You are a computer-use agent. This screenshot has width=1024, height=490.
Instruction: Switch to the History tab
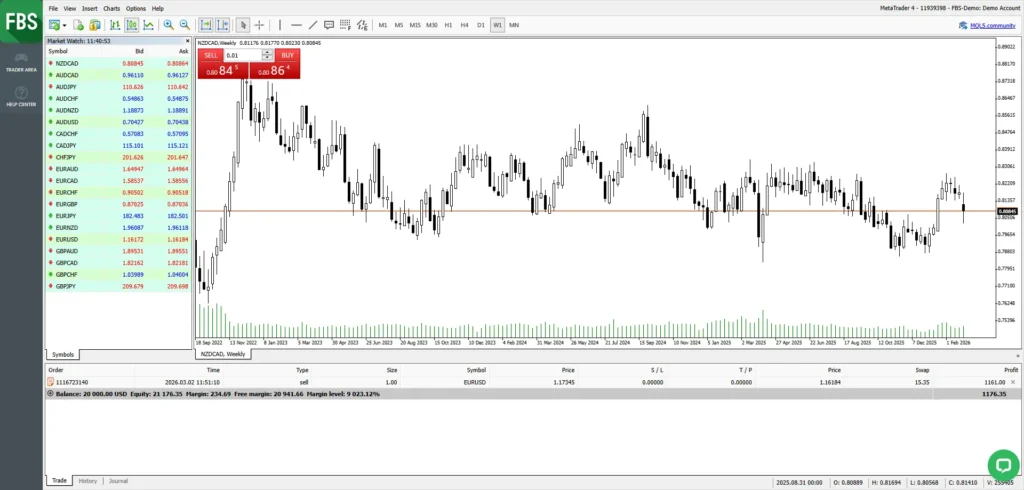coord(88,481)
